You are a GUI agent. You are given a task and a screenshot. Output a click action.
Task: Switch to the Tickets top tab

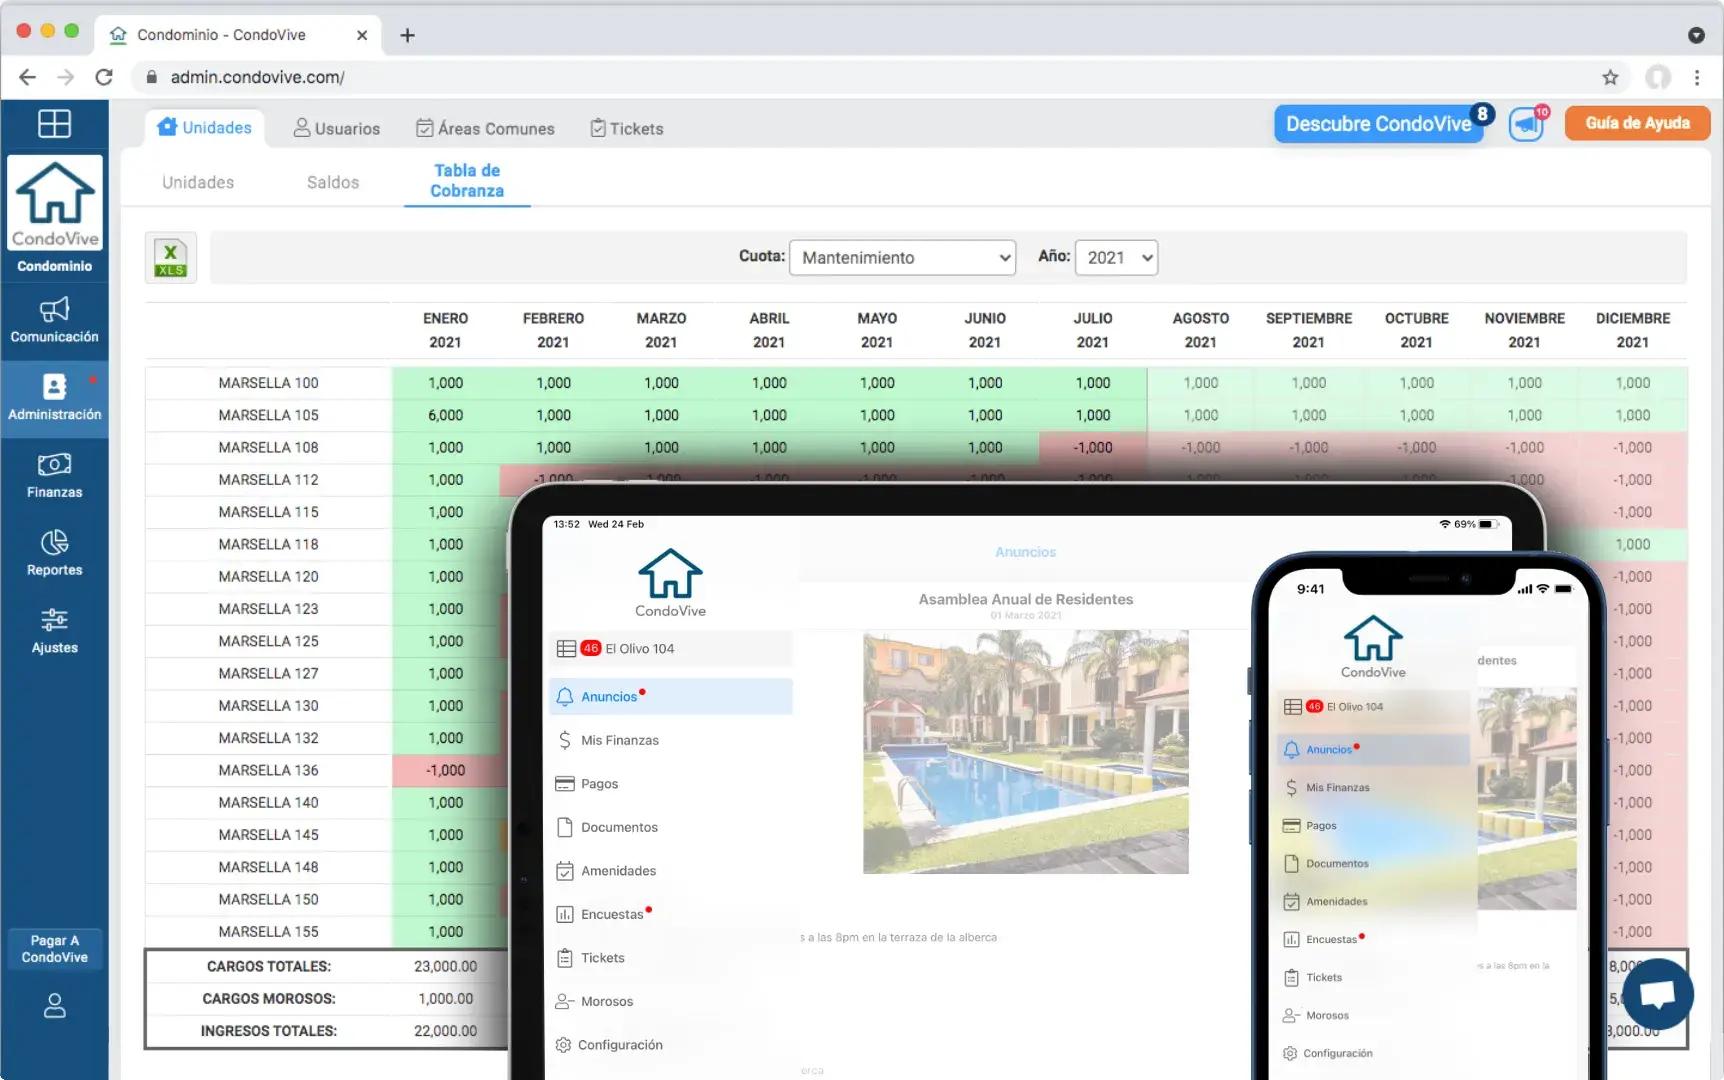627,128
